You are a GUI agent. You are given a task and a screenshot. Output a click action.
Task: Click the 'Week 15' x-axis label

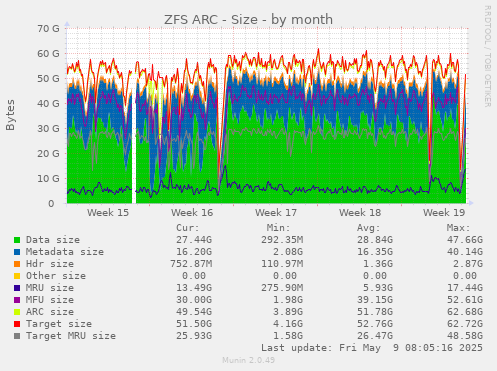(108, 213)
